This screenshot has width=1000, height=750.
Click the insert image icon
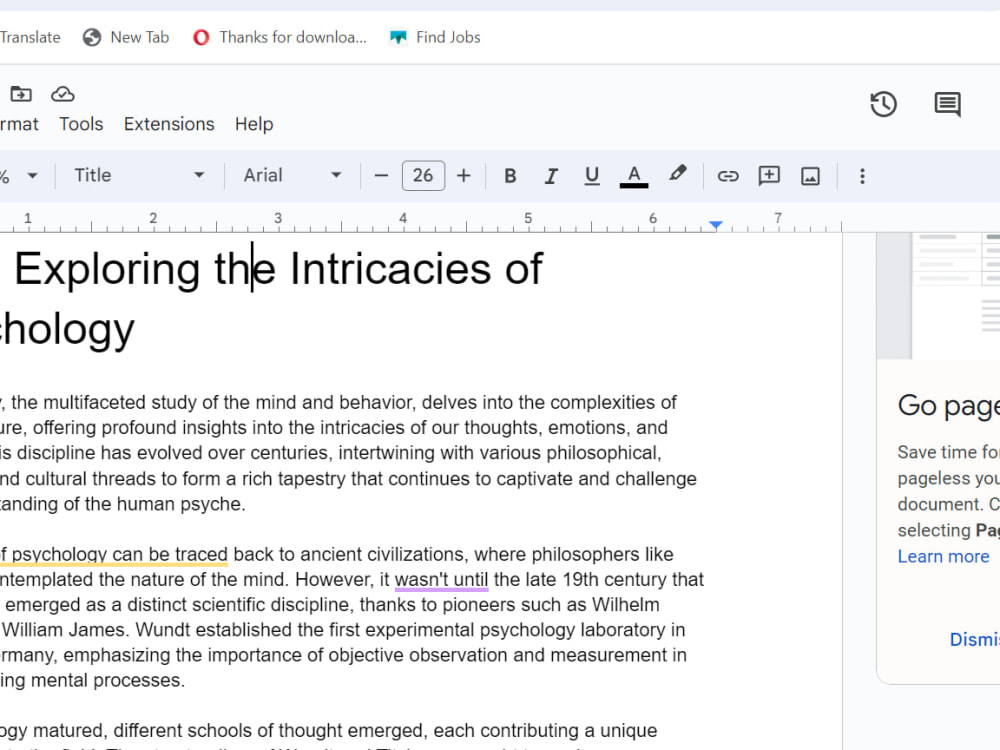tap(810, 176)
